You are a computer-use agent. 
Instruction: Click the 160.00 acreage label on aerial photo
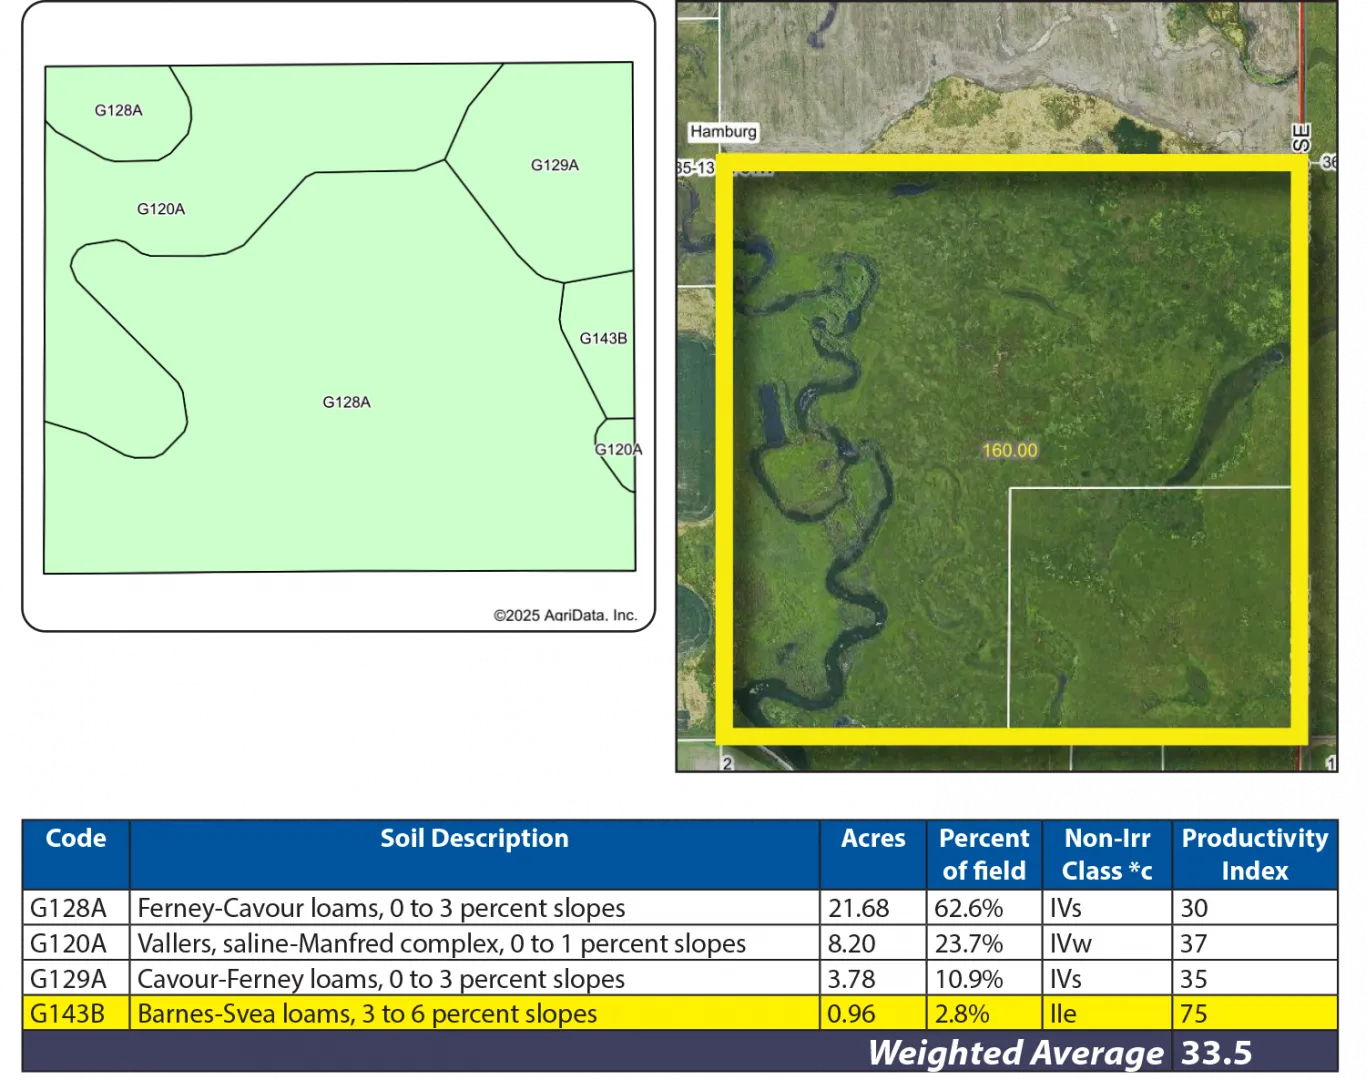click(x=1009, y=450)
